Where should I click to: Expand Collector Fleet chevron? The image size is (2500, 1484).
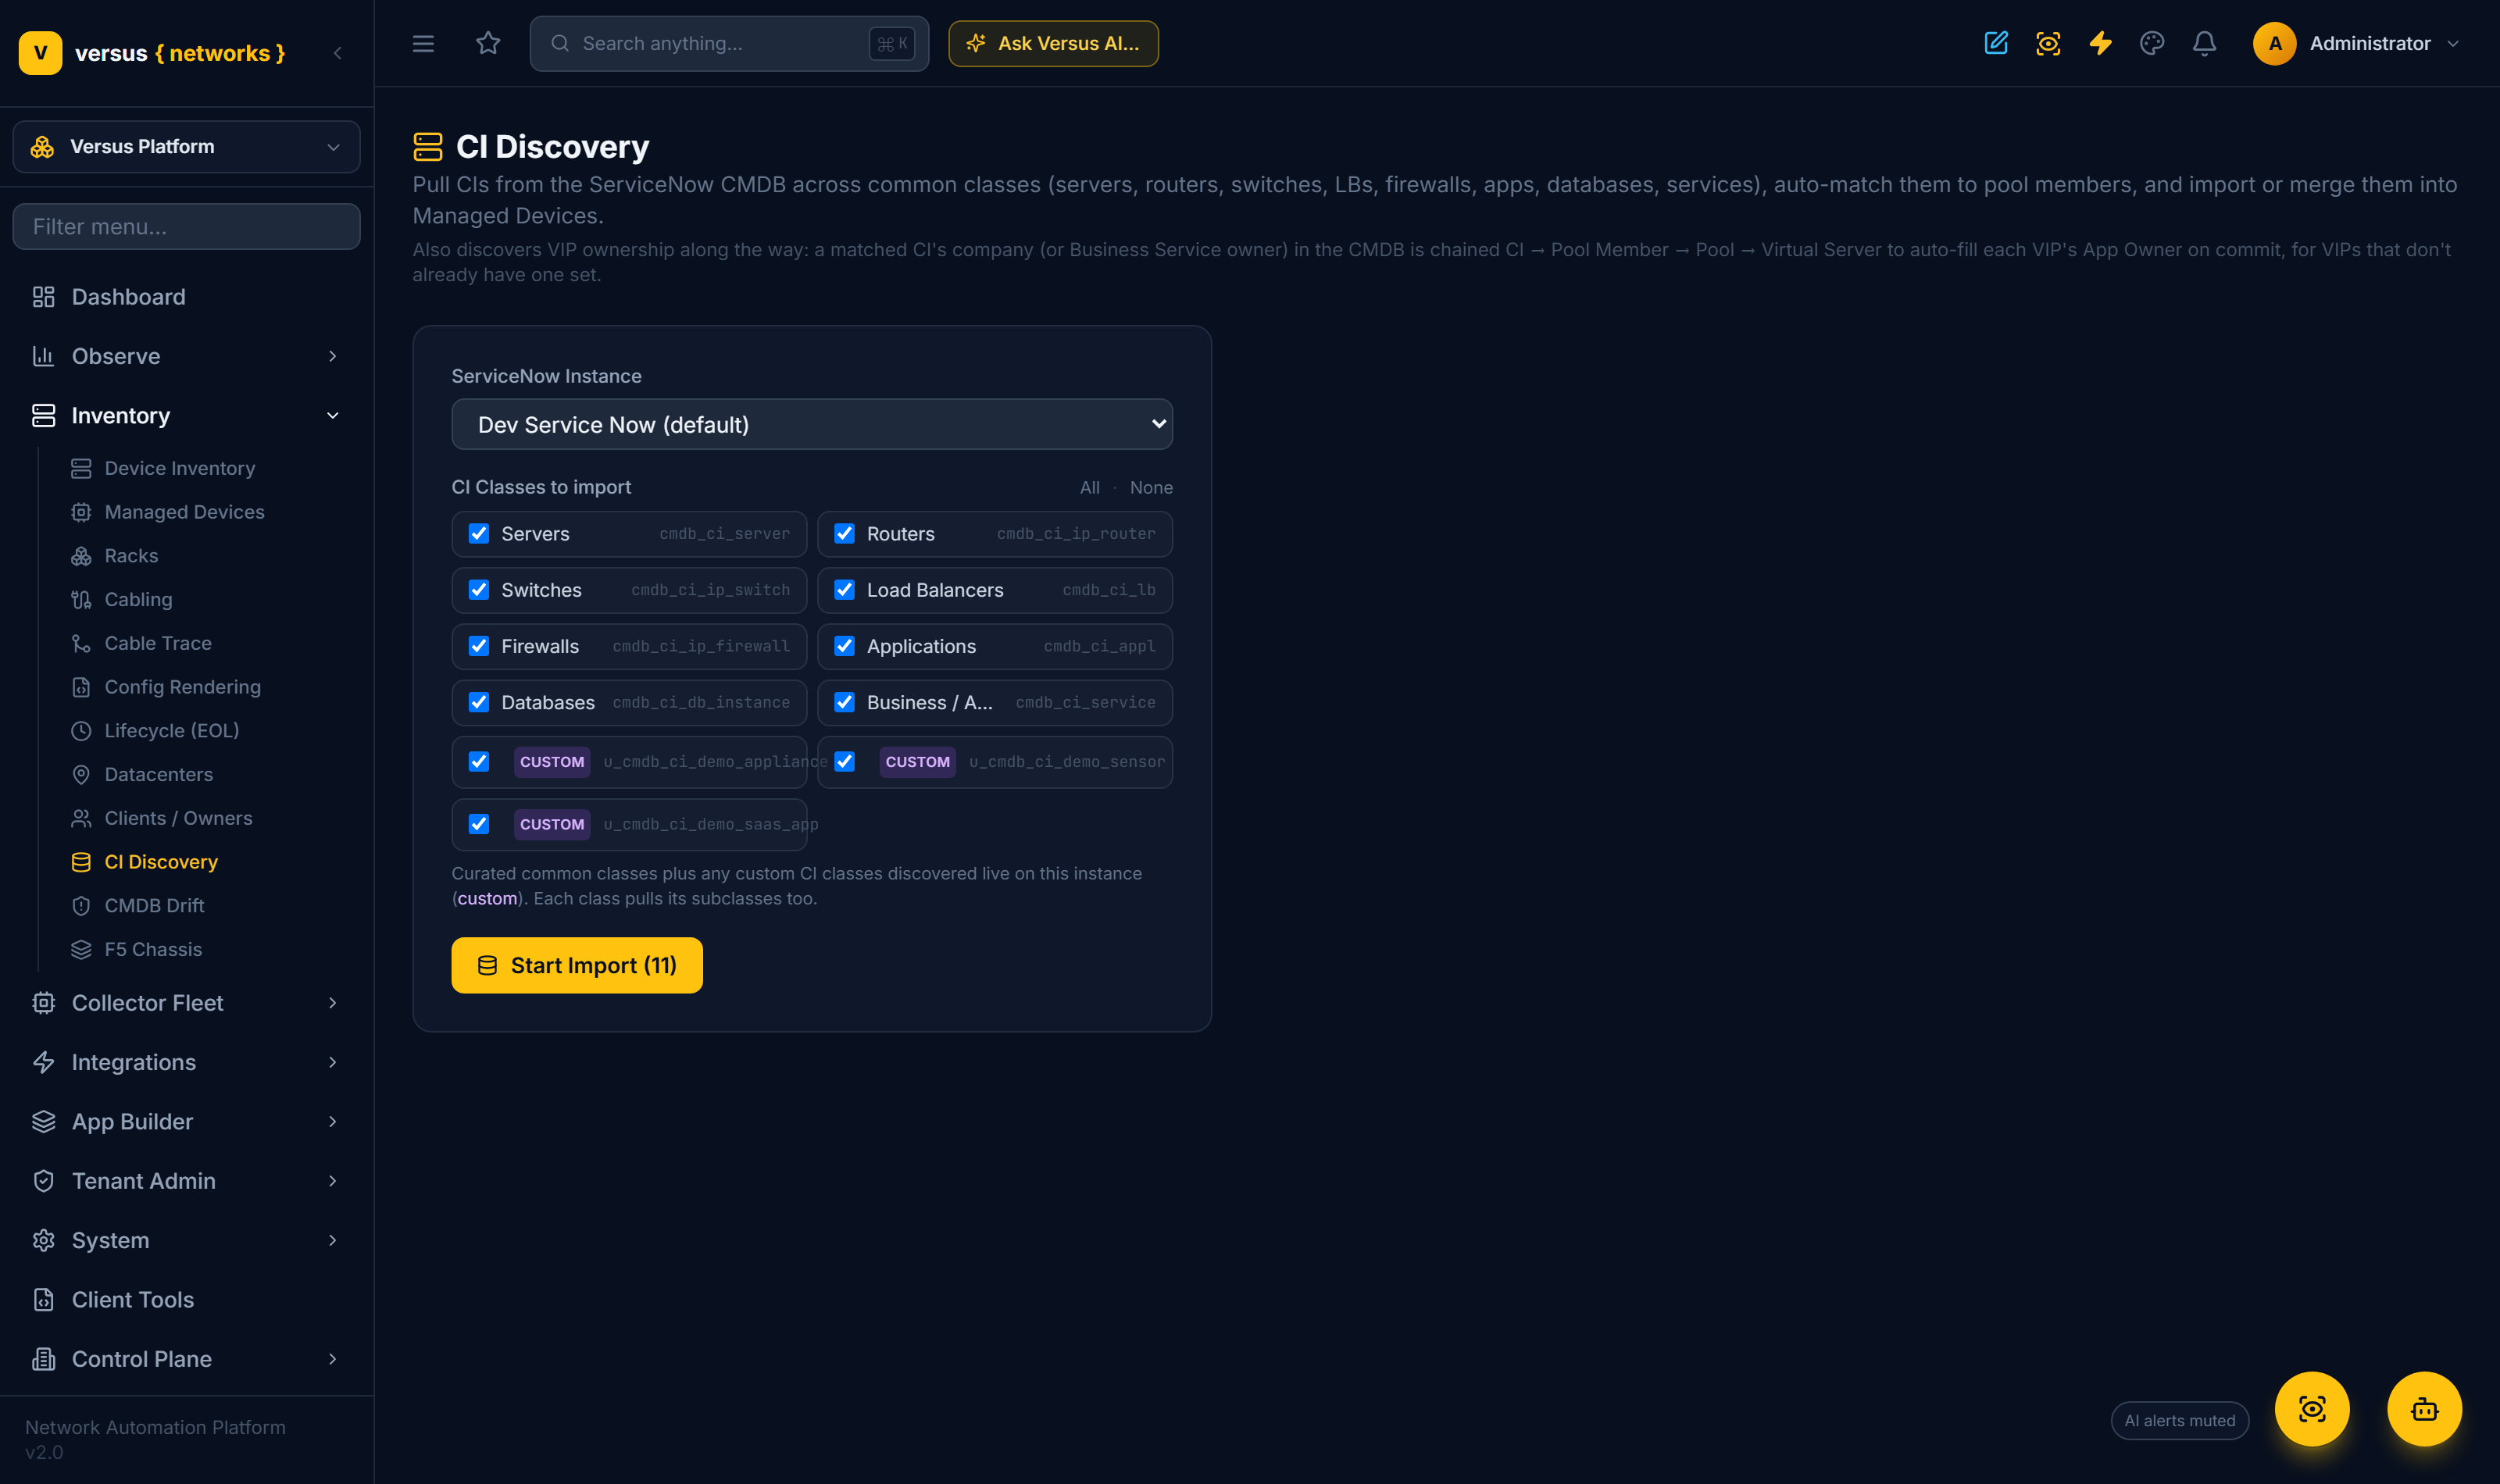(333, 1003)
